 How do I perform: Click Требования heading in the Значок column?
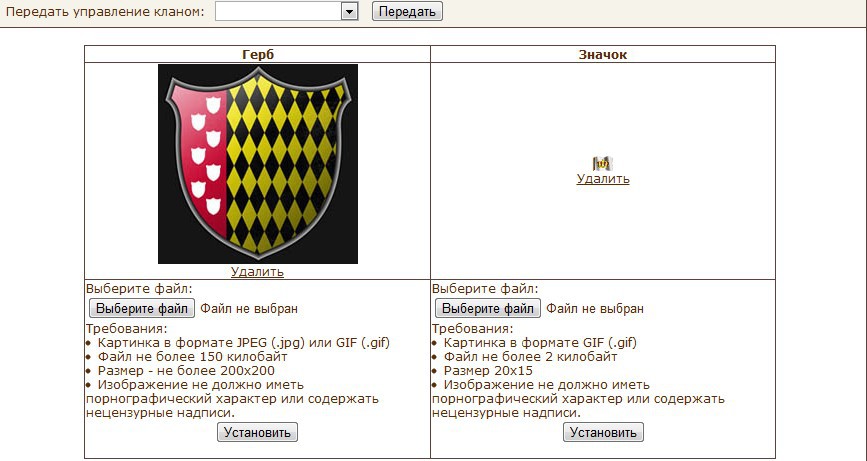click(473, 329)
